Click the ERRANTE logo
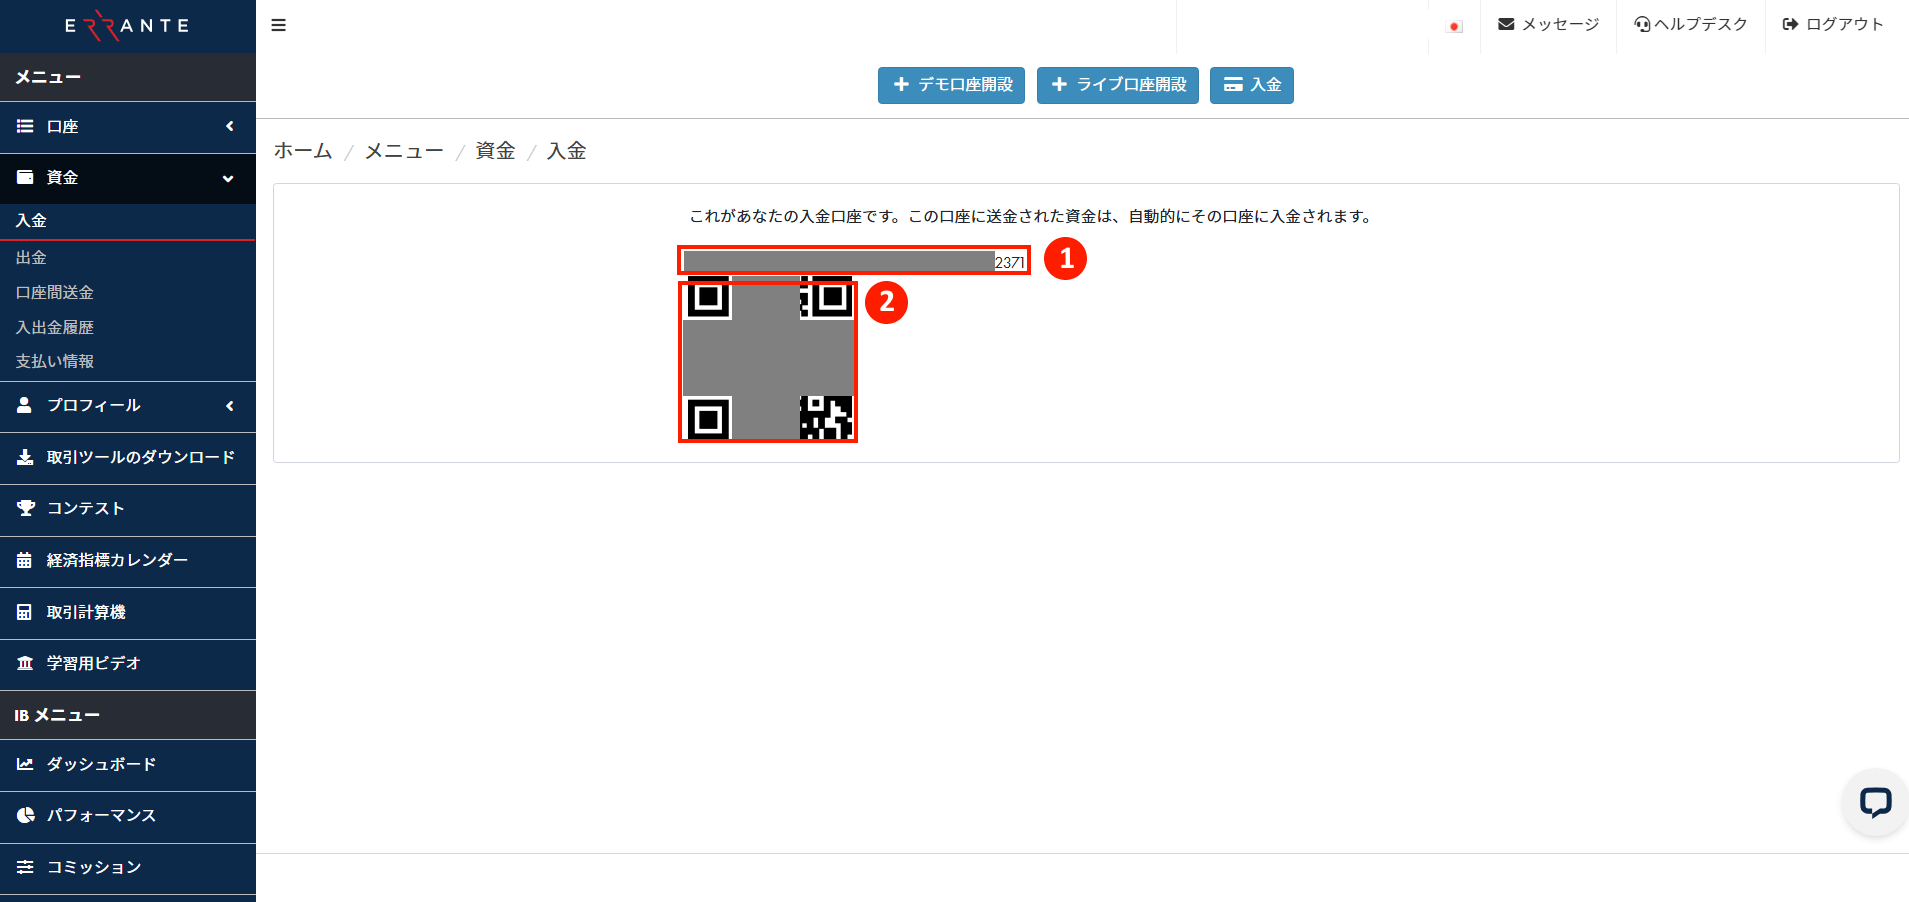The image size is (1909, 902). [127, 26]
